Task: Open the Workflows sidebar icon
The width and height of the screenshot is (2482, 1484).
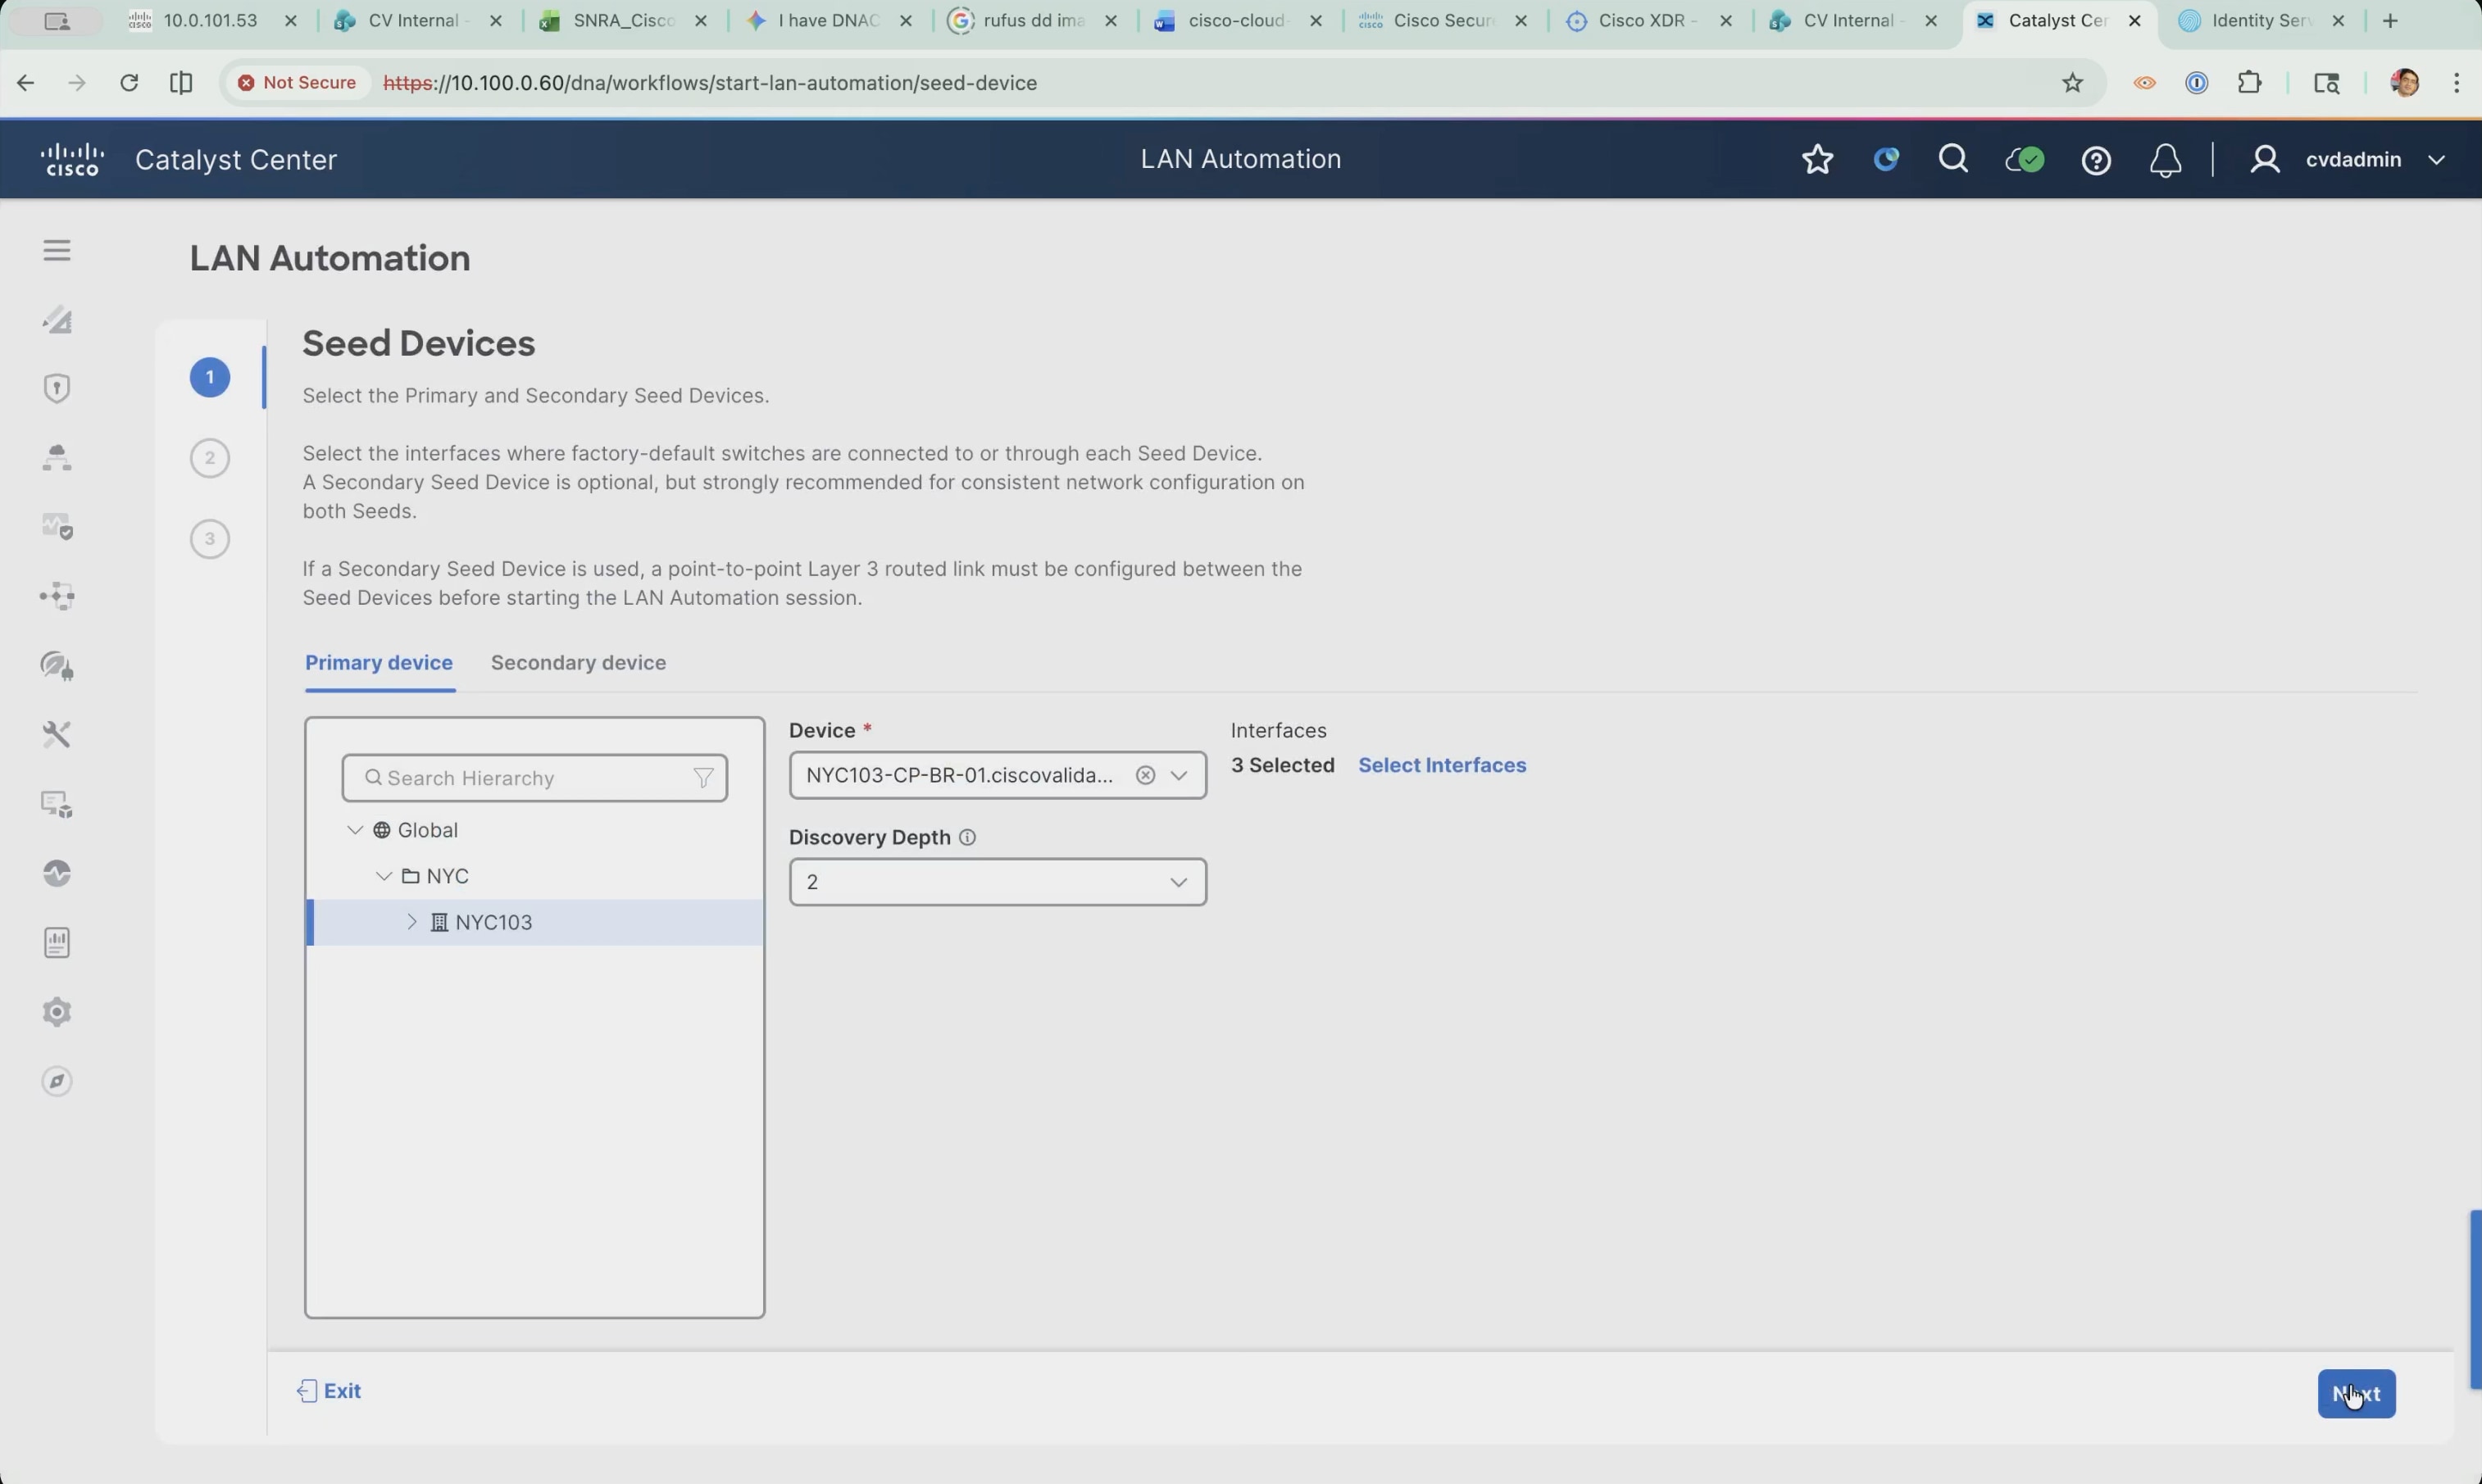Action: [x=57, y=596]
